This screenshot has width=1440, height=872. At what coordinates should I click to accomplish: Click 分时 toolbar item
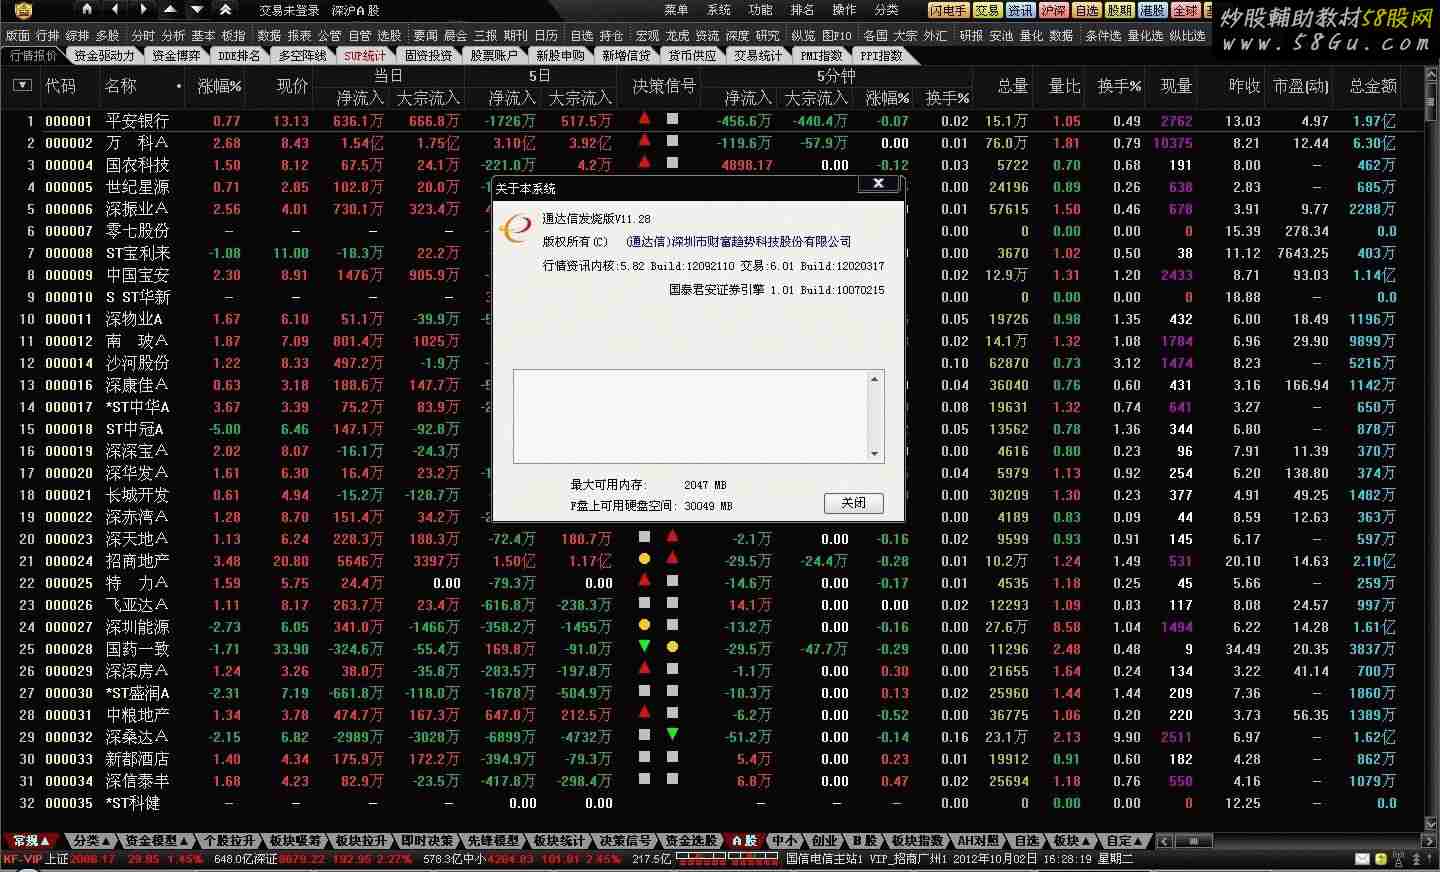pos(143,35)
